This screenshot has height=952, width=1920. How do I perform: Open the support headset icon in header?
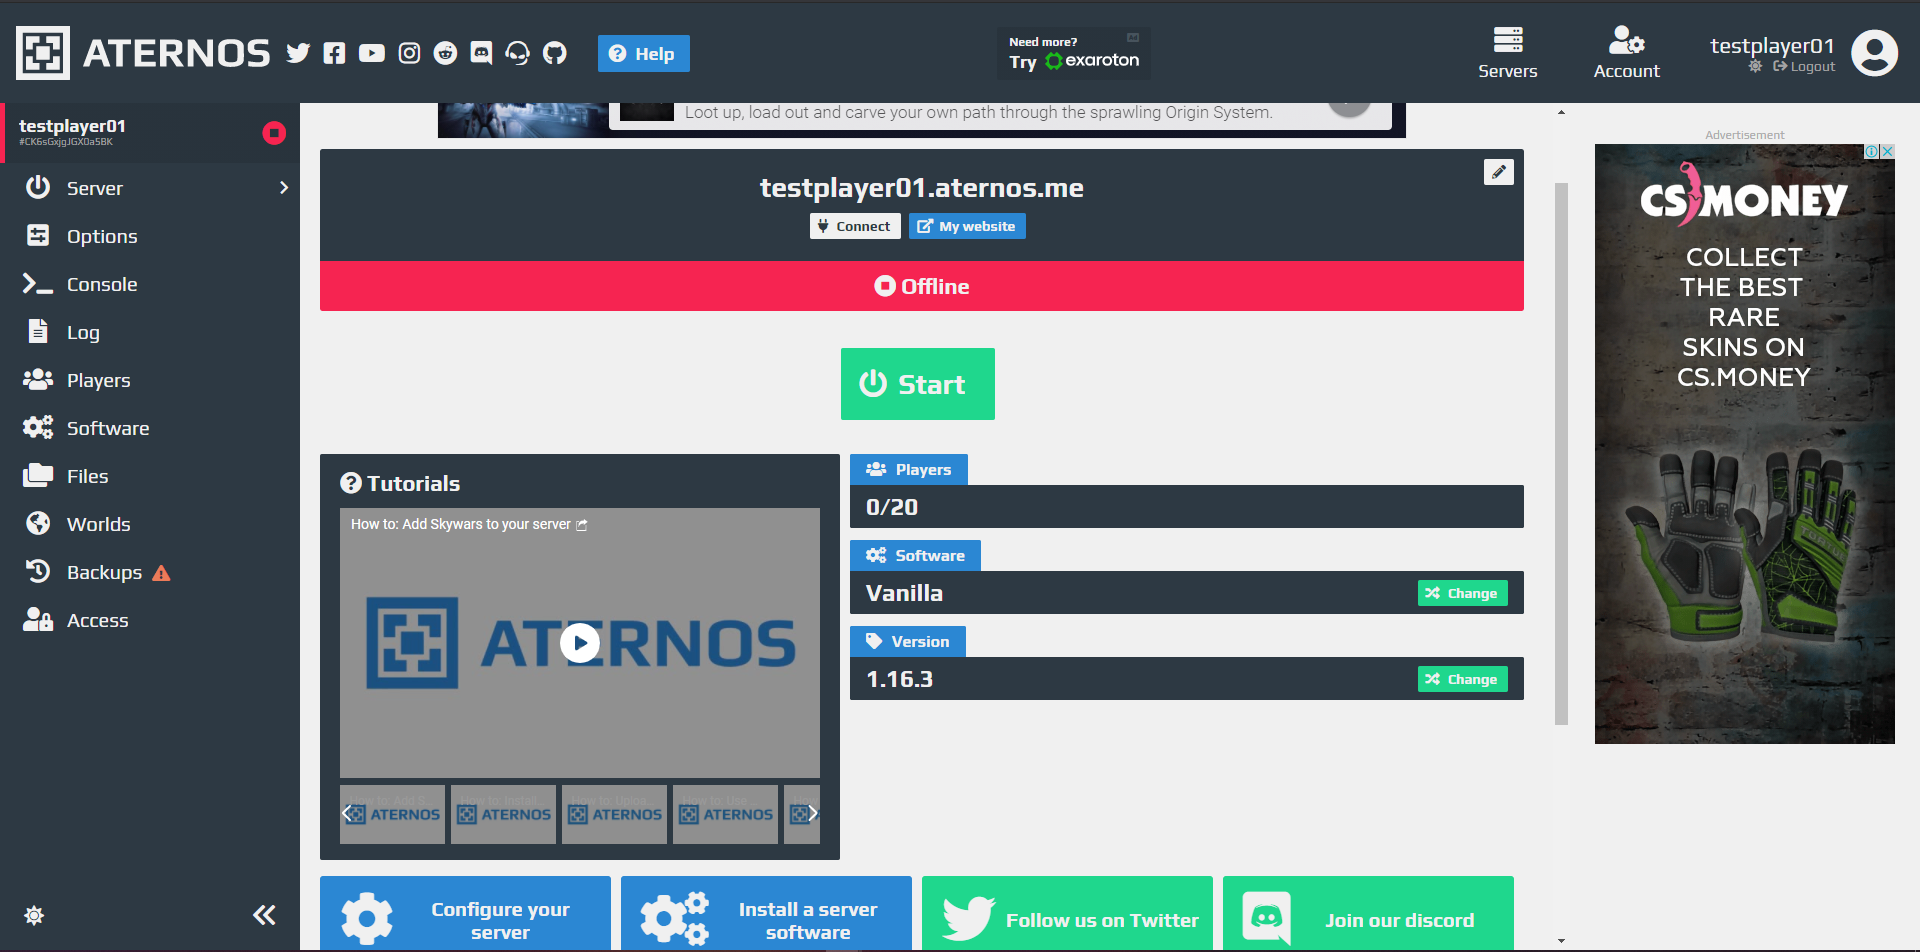point(518,53)
